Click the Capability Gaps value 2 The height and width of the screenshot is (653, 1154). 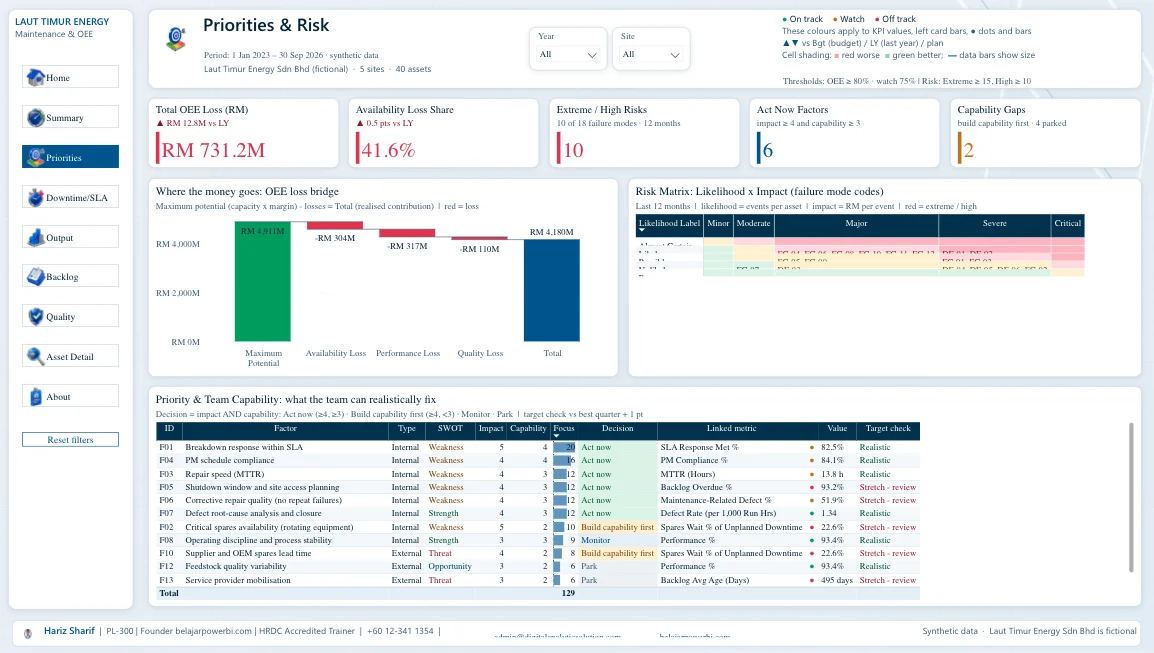tap(969, 150)
